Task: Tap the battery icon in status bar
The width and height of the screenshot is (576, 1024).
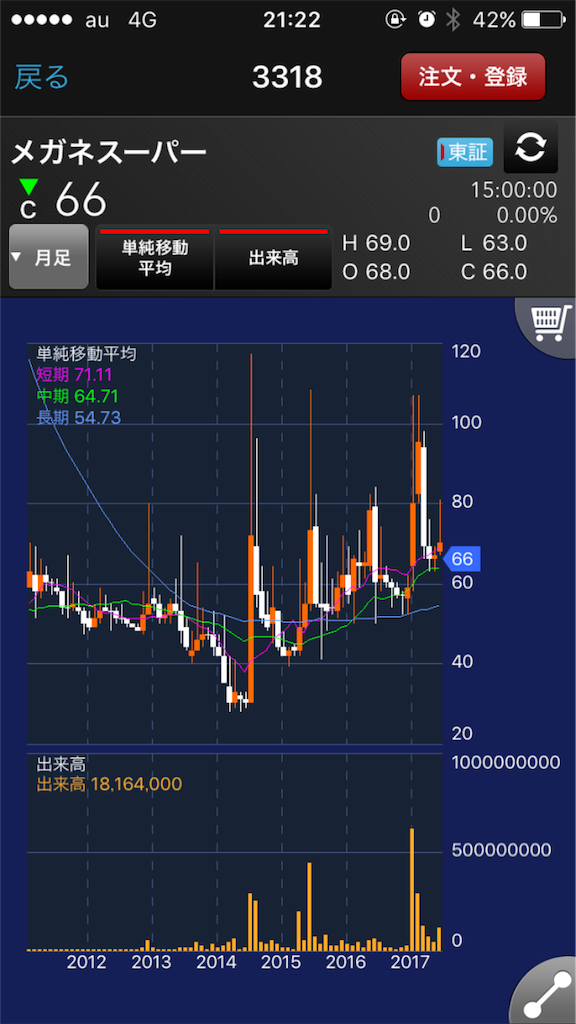Action: coord(541,20)
